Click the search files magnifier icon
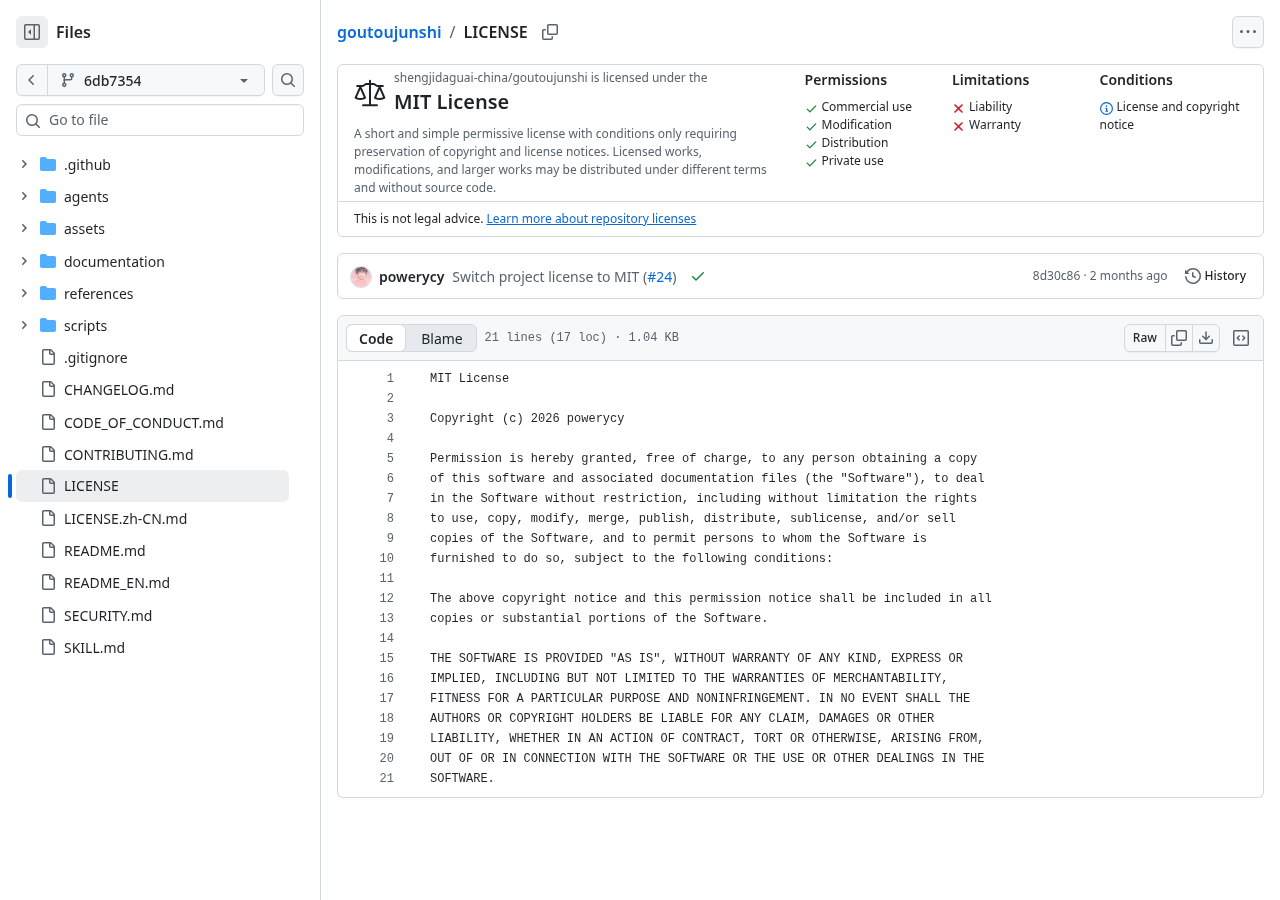 pos(288,80)
